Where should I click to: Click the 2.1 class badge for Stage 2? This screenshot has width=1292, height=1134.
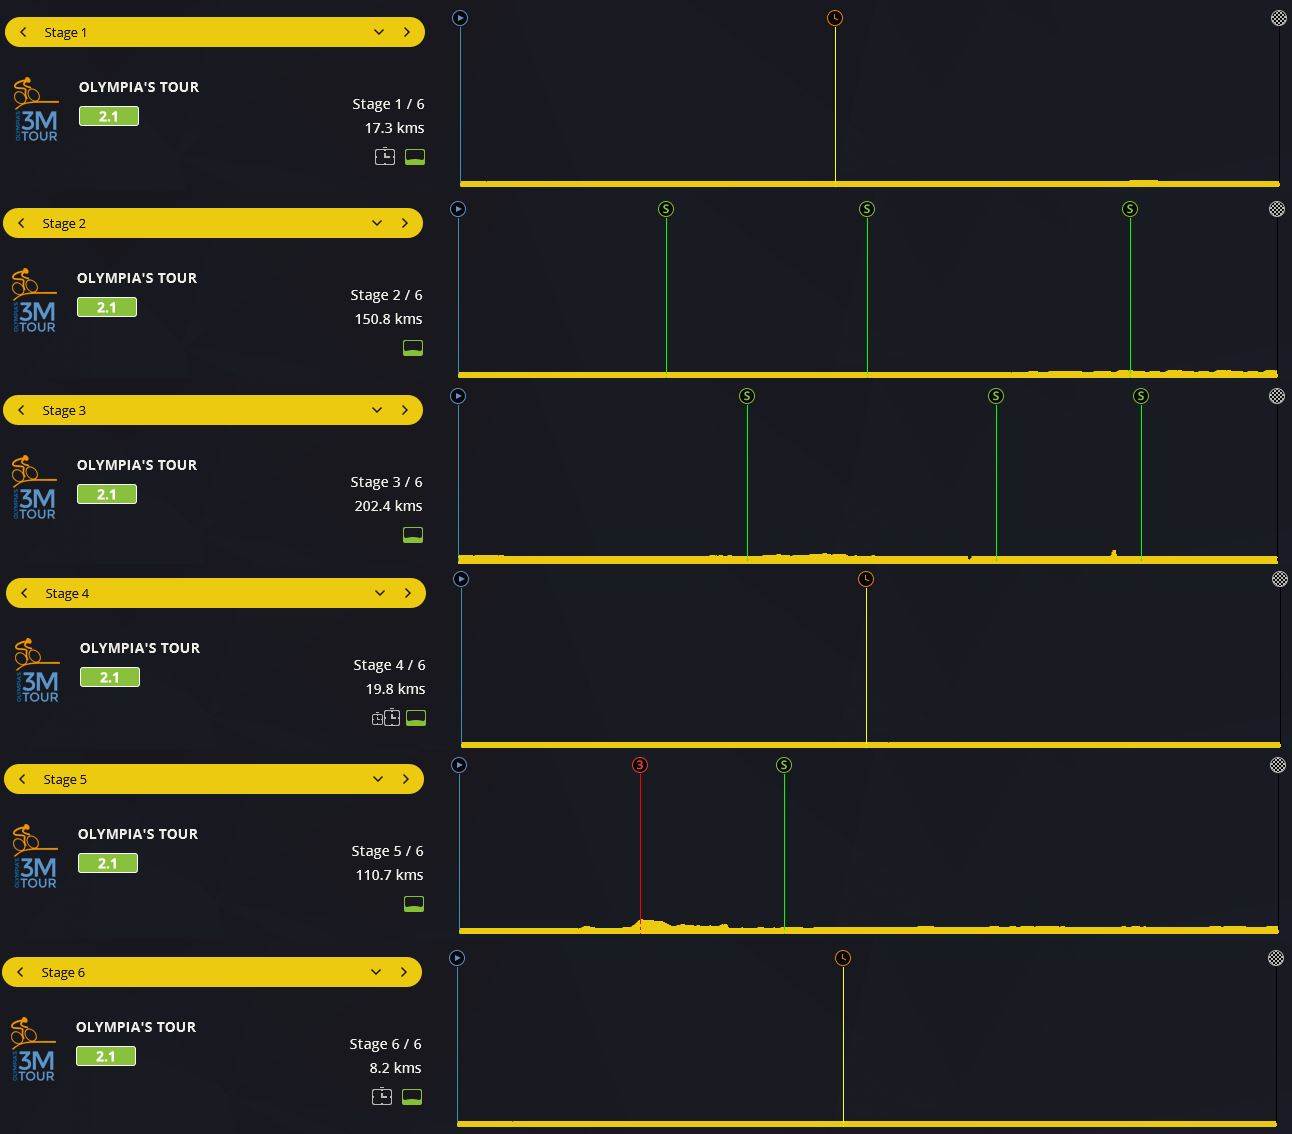(107, 307)
